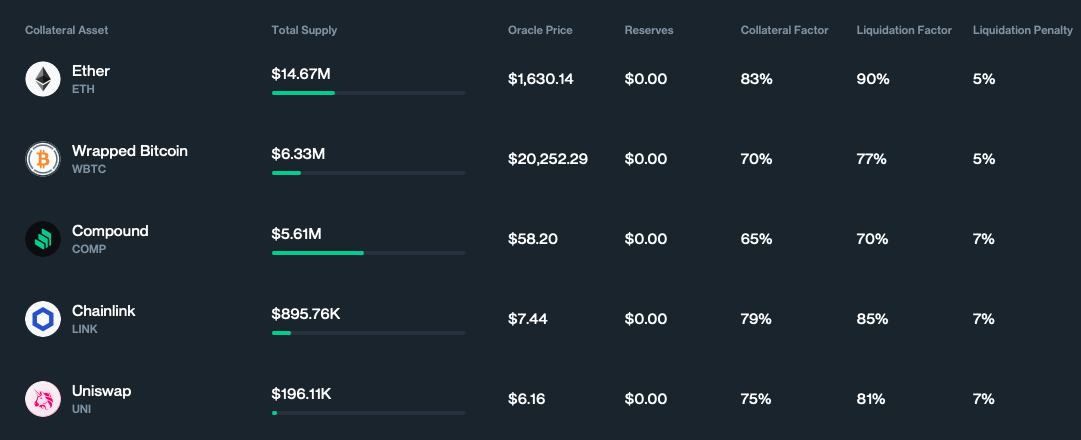The image size is (1081, 440).
Task: Select the WBTC ticker label
Action: point(89,169)
